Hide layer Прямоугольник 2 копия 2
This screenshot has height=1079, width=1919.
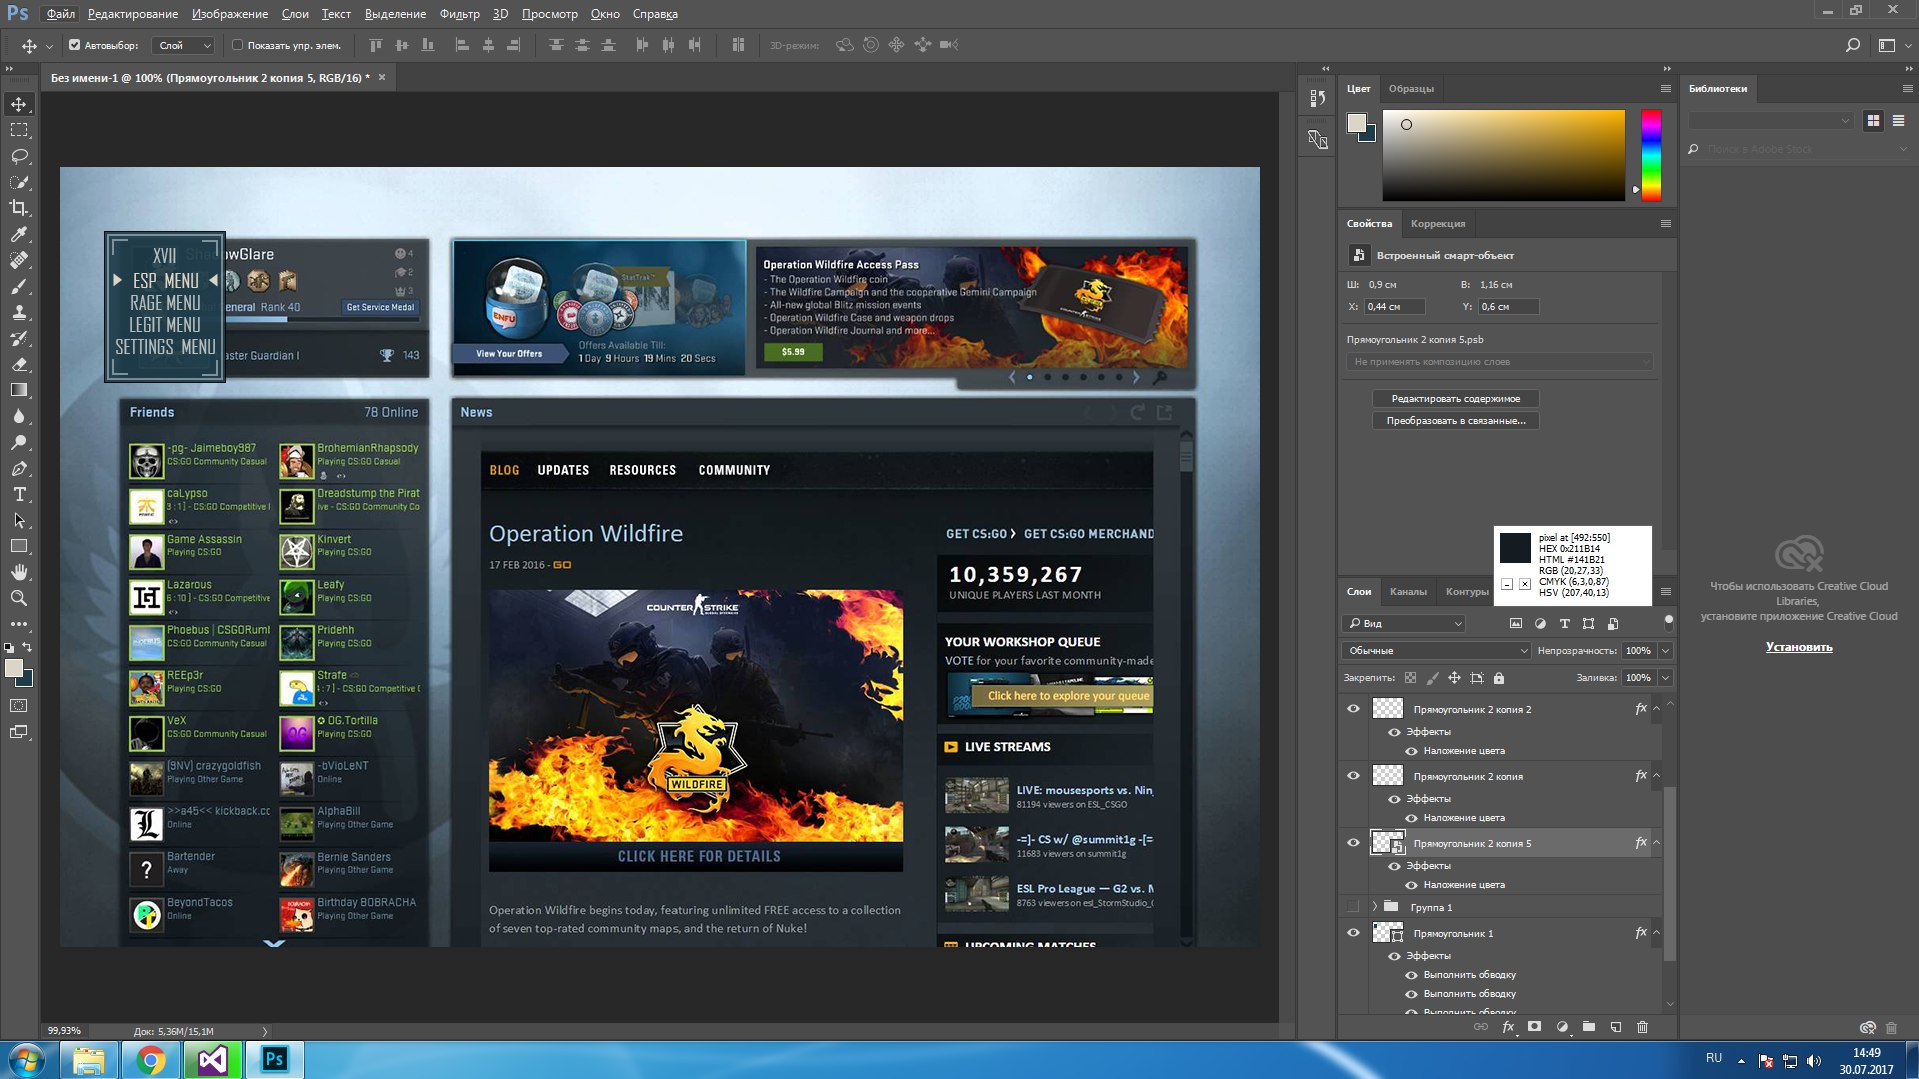(1353, 709)
